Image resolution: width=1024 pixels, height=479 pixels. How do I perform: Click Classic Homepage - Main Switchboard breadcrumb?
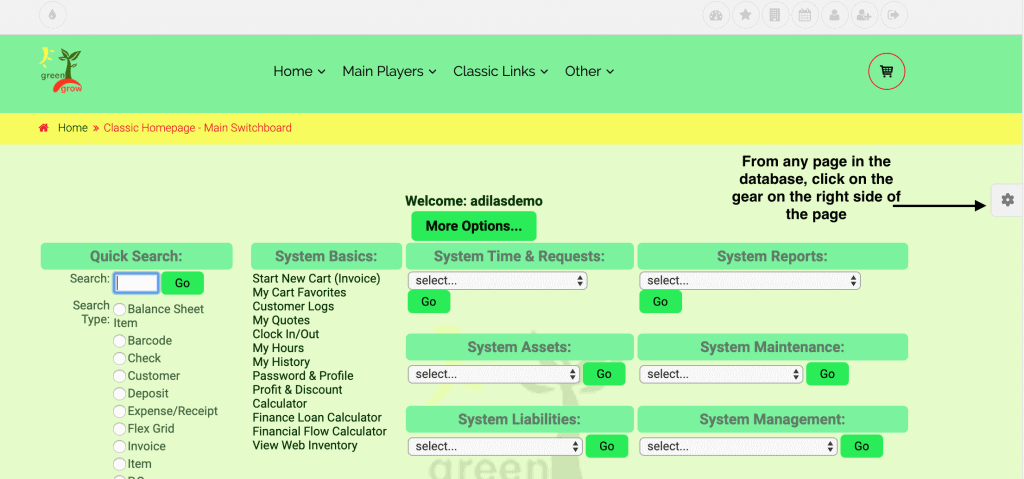pos(197,128)
